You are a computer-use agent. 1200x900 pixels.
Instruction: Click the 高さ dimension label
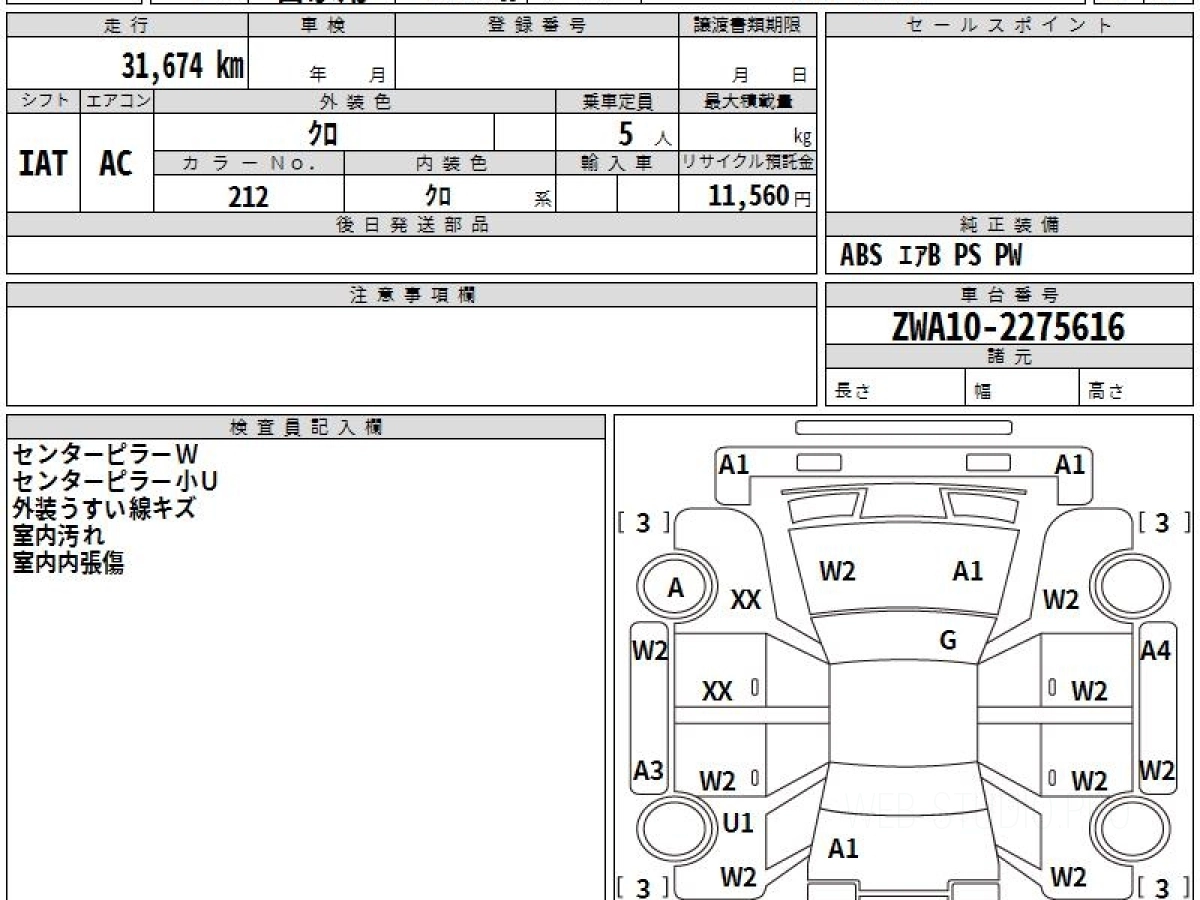(1106, 392)
